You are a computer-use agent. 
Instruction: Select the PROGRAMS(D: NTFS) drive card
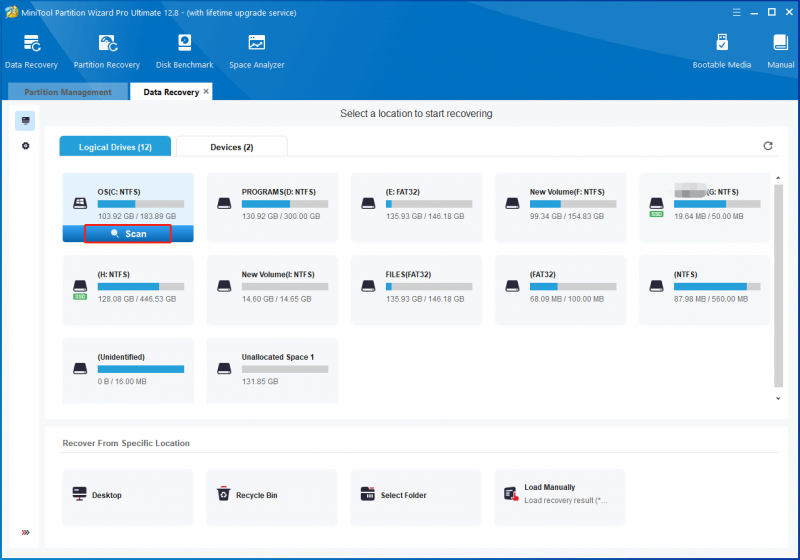(272, 208)
